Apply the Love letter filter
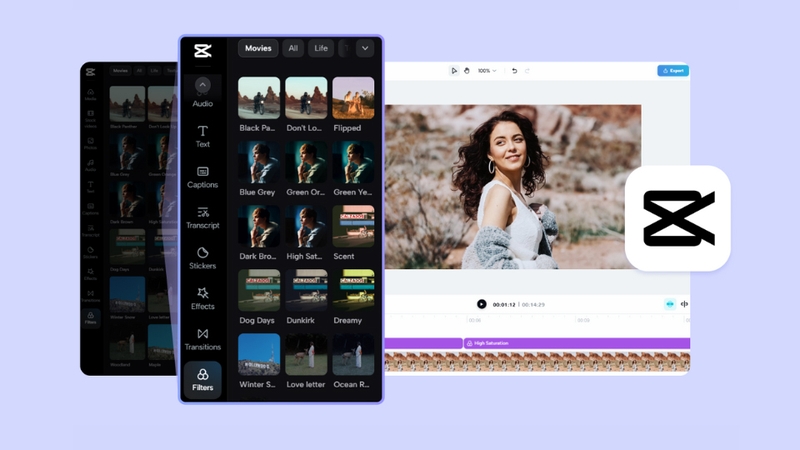 (x=306, y=355)
